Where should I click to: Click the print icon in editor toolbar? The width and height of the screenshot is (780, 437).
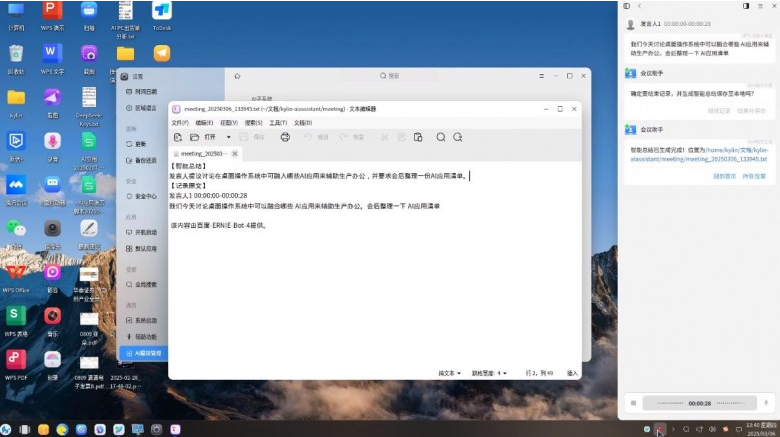pos(285,137)
